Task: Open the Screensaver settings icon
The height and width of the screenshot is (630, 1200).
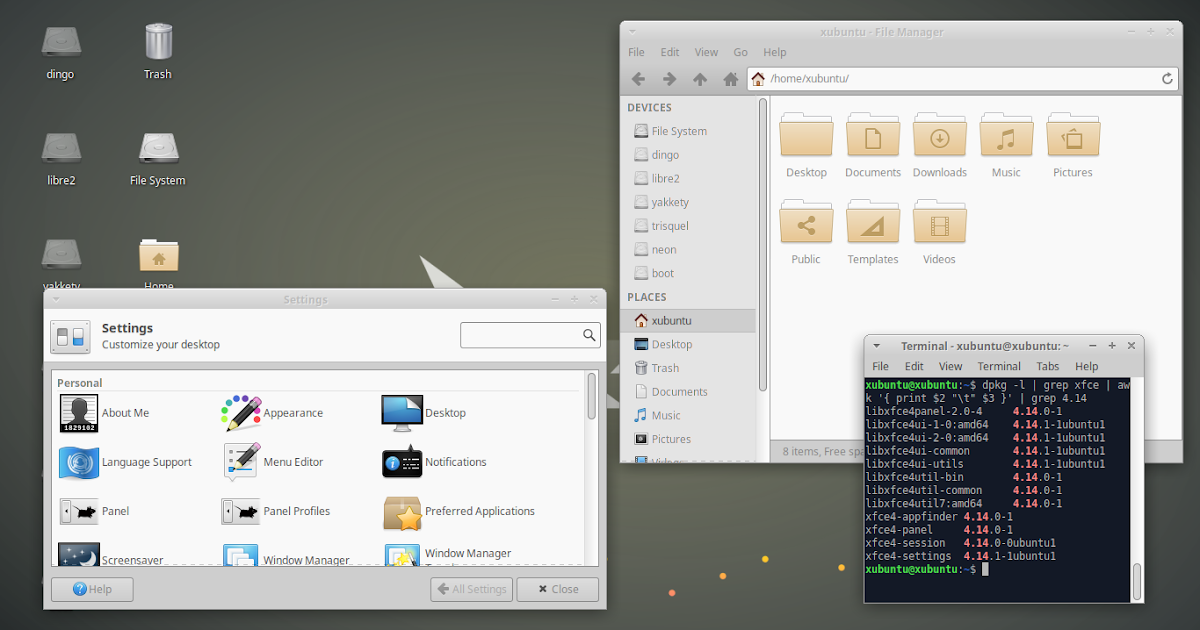Action: (78, 556)
